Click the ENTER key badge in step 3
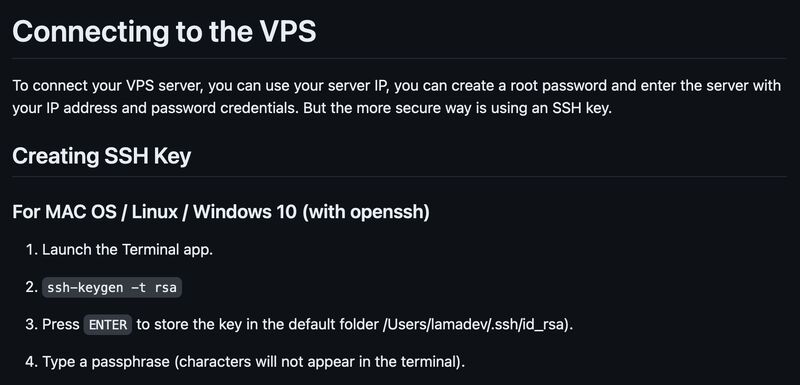Viewport: 800px width, 385px height. point(108,325)
